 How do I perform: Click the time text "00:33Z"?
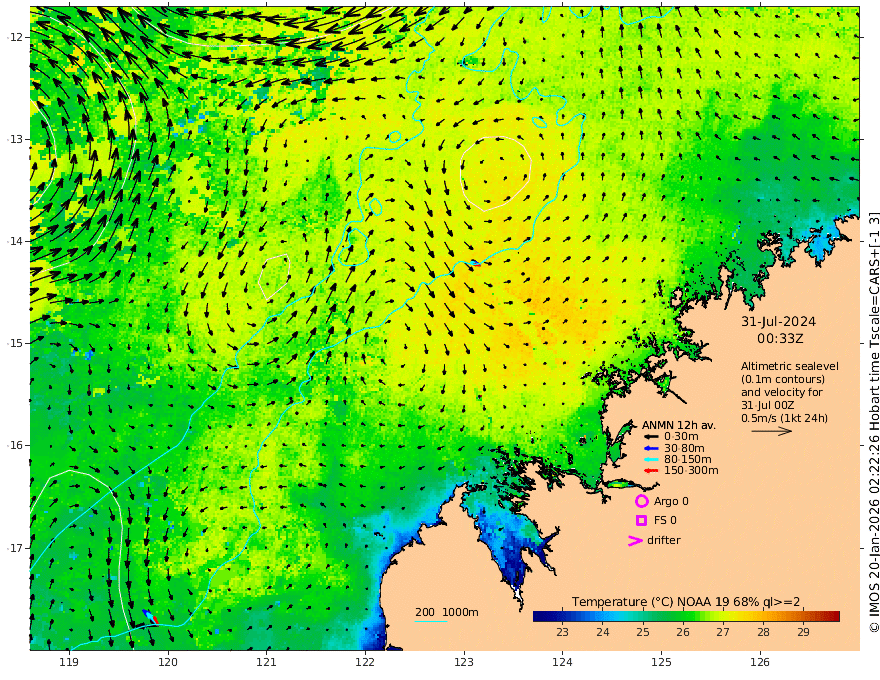pos(780,339)
